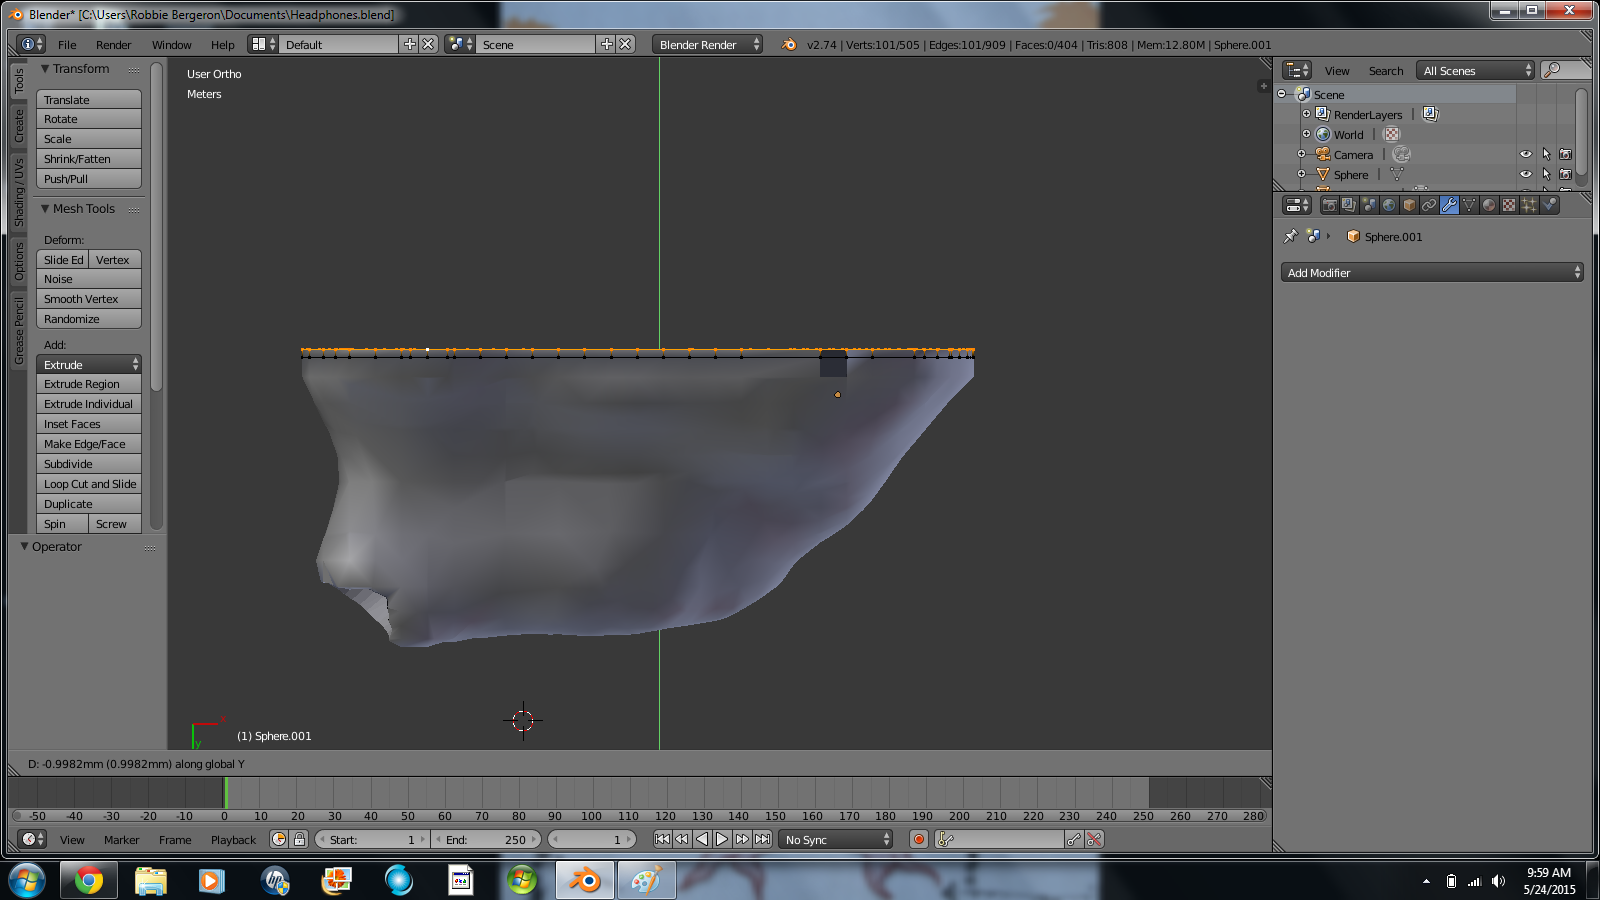1600x900 pixels.
Task: Click the Timeline editor type icon
Action: point(32,839)
